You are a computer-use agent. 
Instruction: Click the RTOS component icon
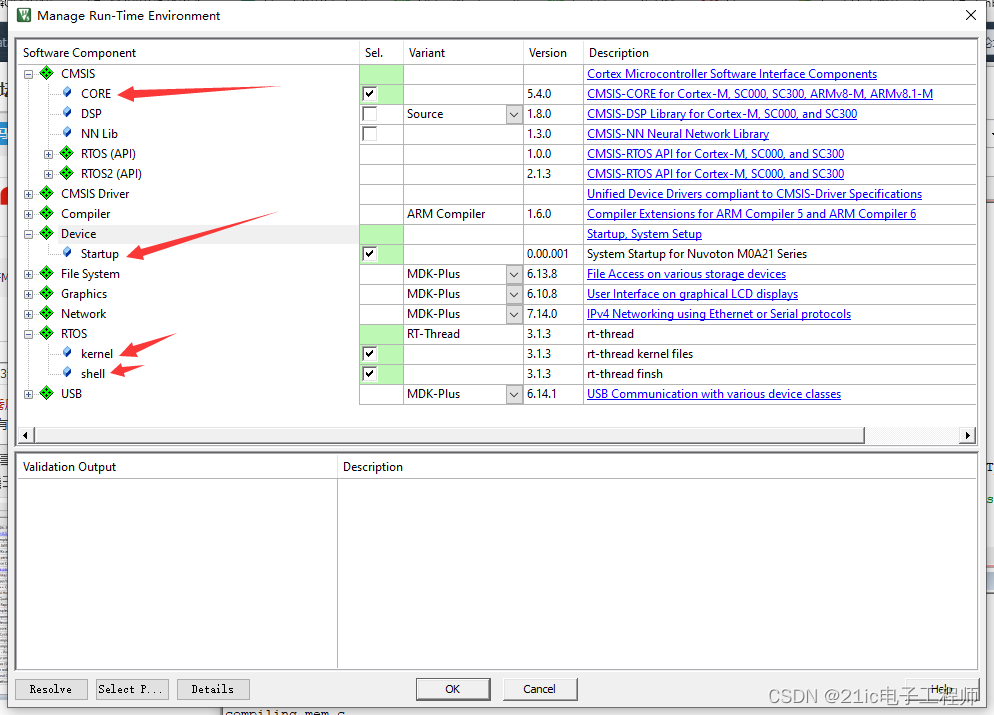coord(46,333)
